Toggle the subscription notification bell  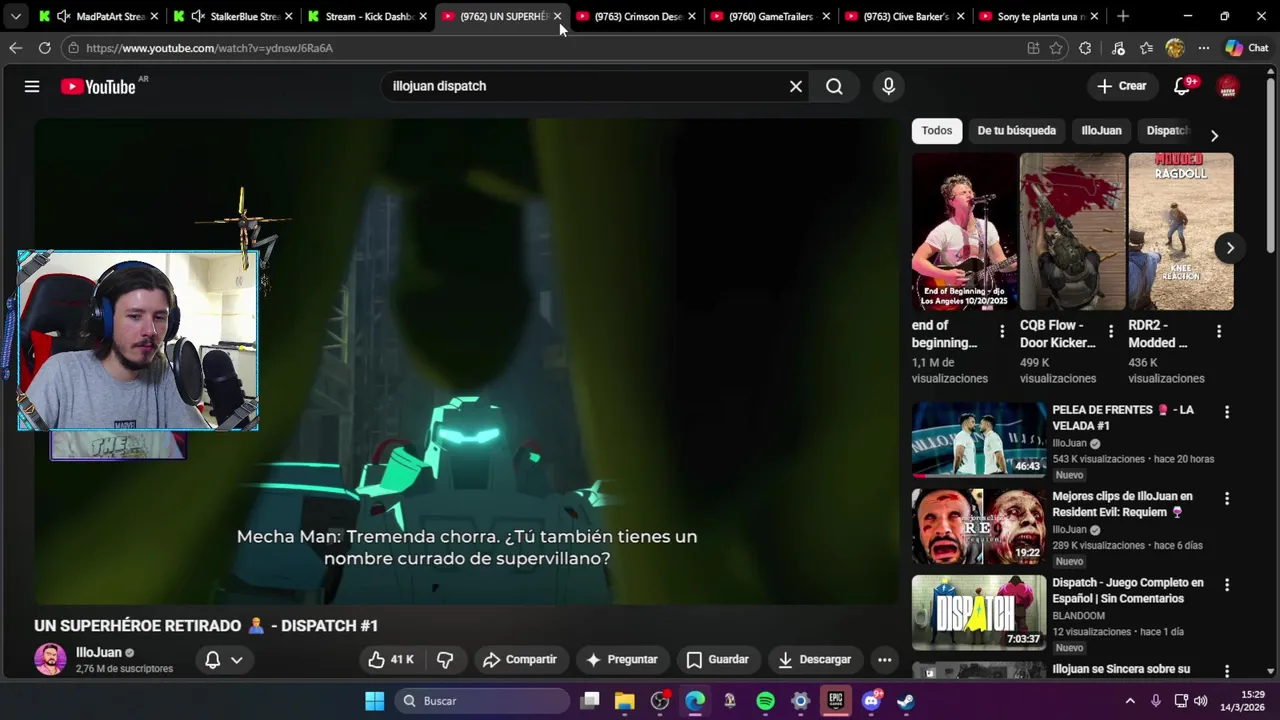[212, 659]
